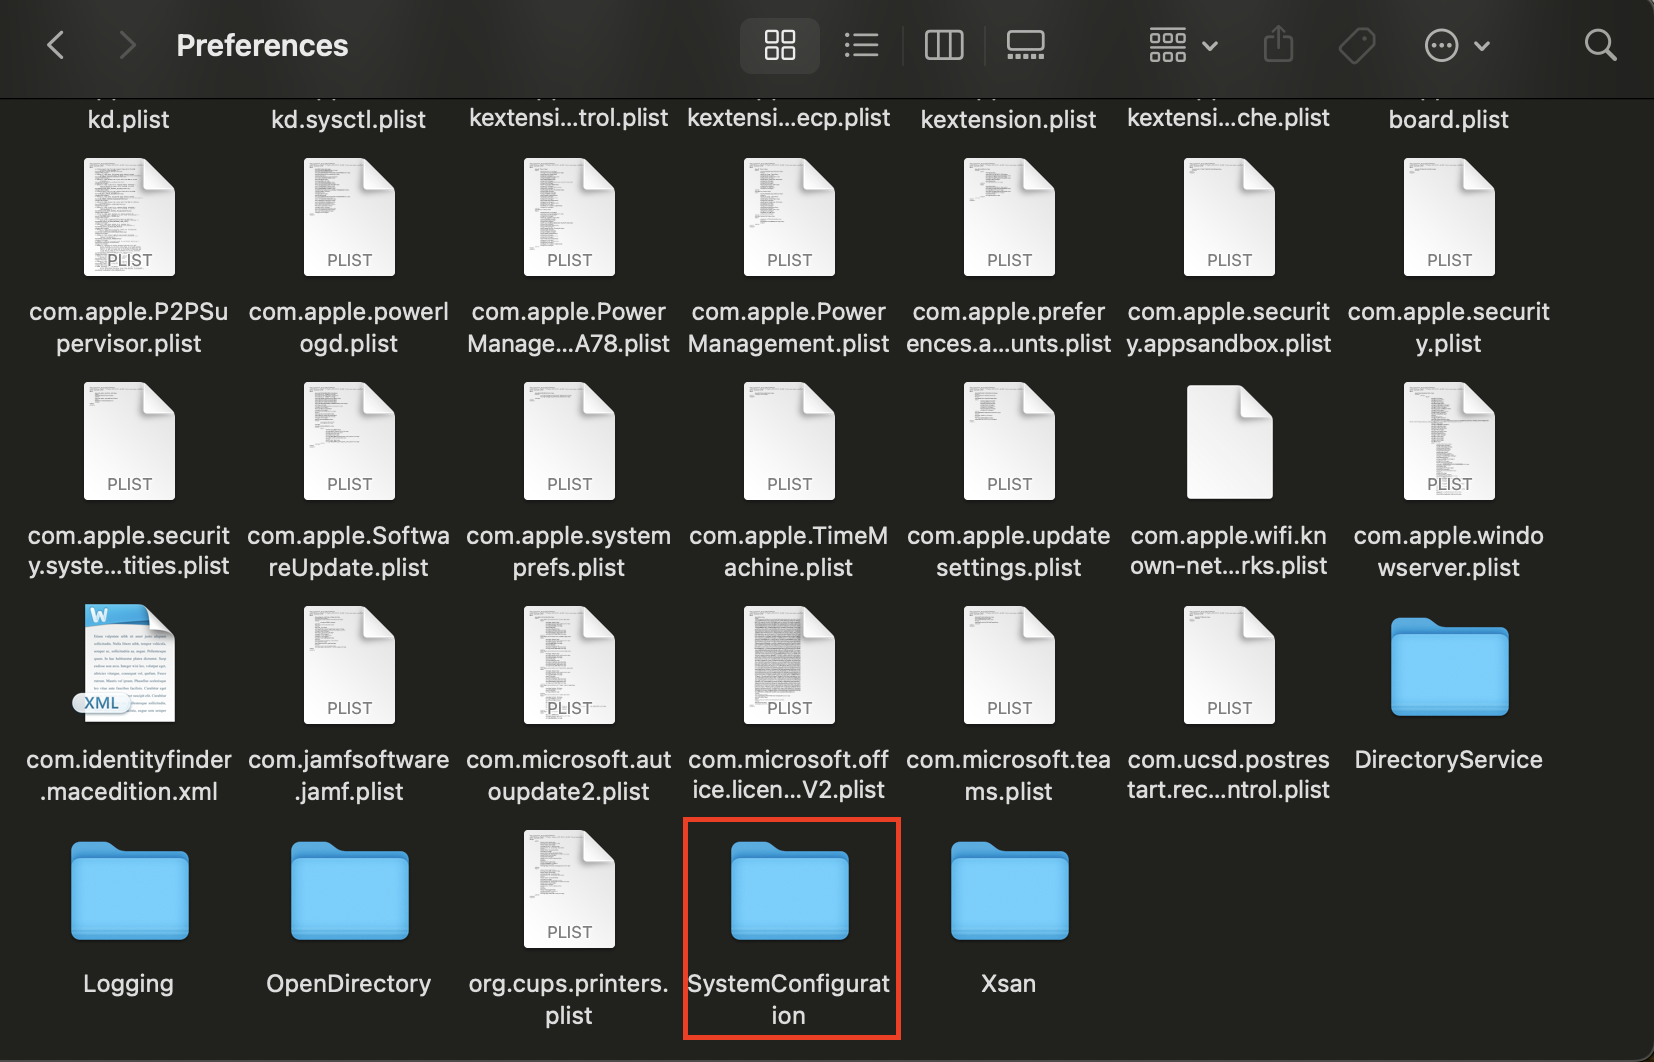Select the org.cups.printers.plist file
The height and width of the screenshot is (1062, 1654).
click(568, 887)
